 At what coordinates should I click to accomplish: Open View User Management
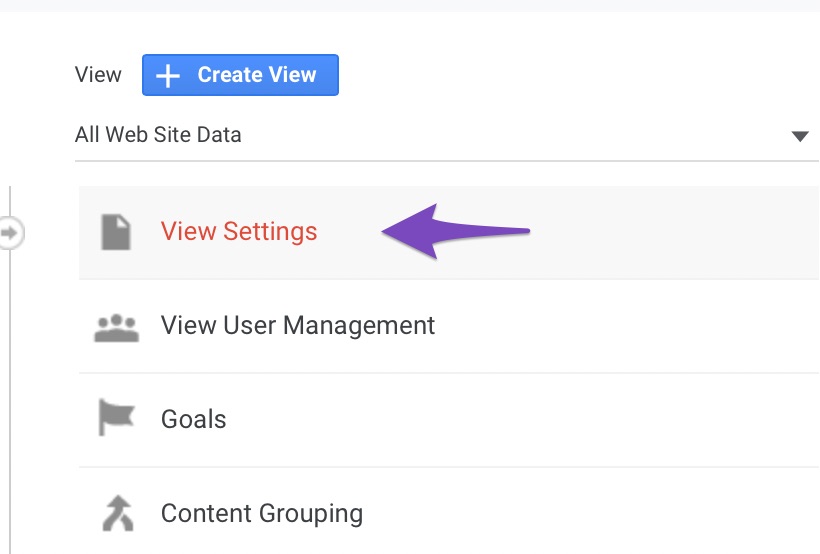pos(298,326)
